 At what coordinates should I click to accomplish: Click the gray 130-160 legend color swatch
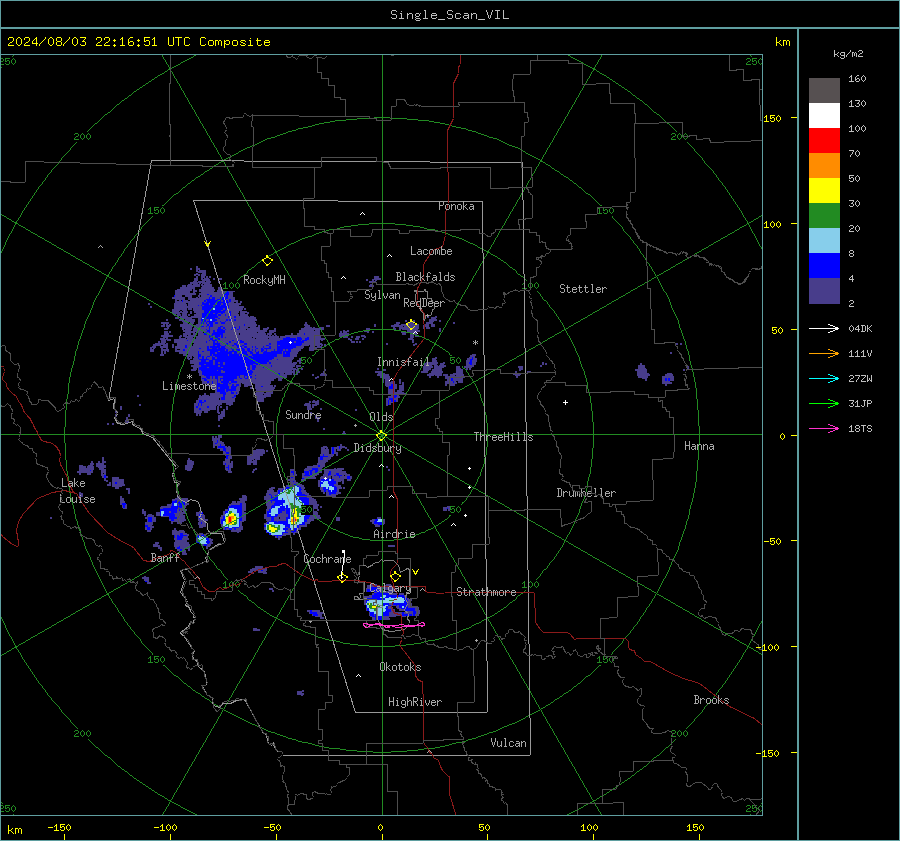(824, 90)
